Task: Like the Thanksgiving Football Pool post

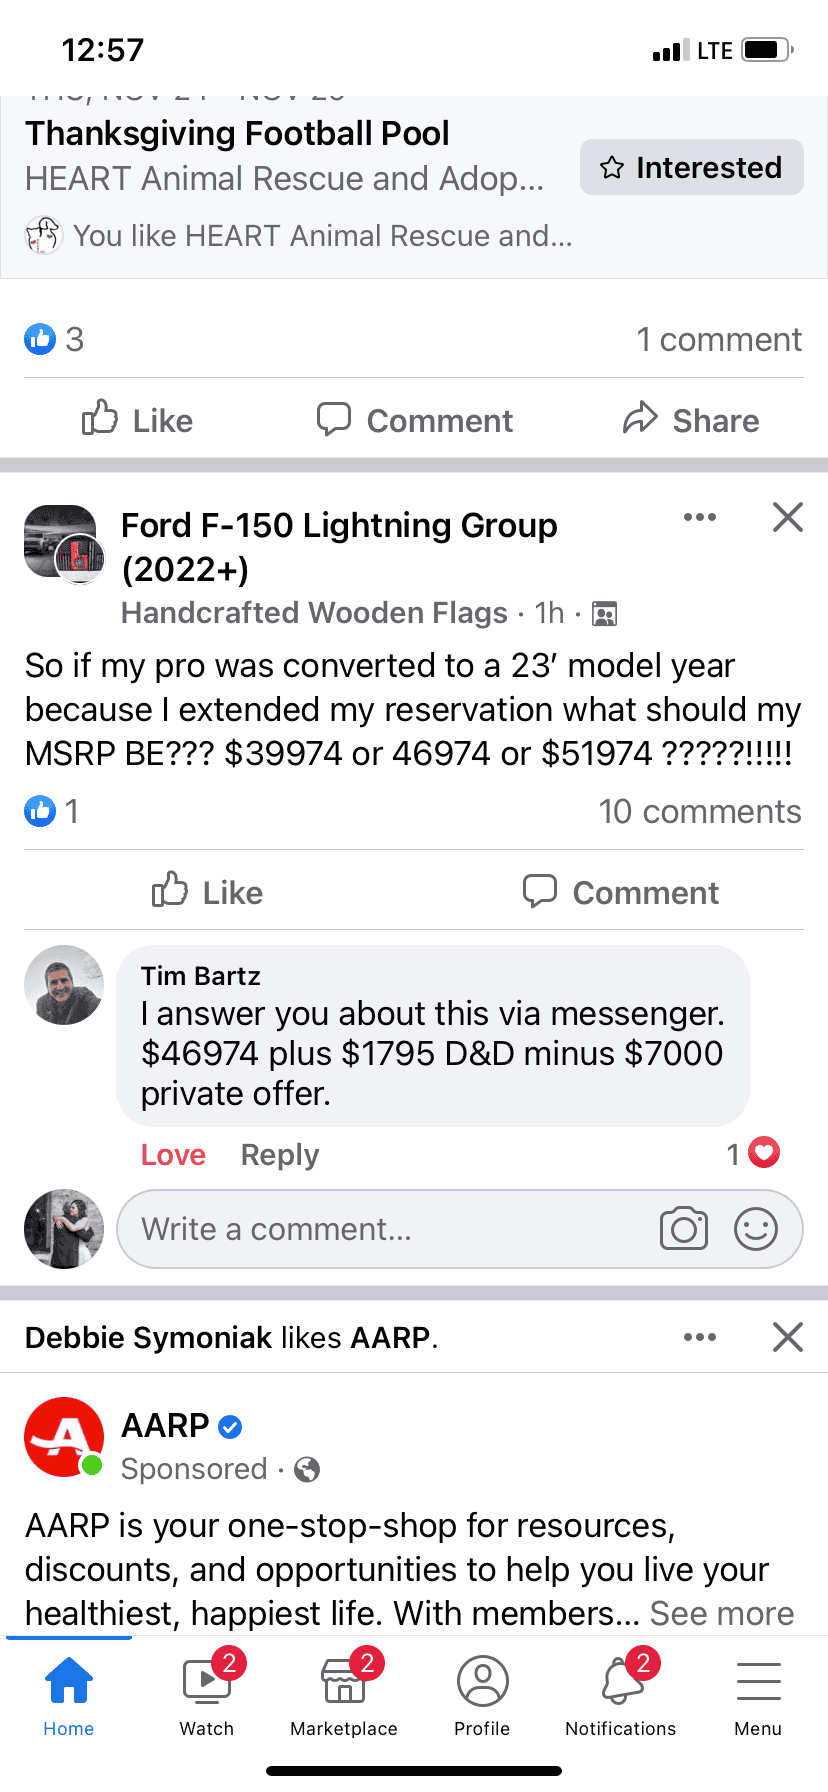Action: 138,420
